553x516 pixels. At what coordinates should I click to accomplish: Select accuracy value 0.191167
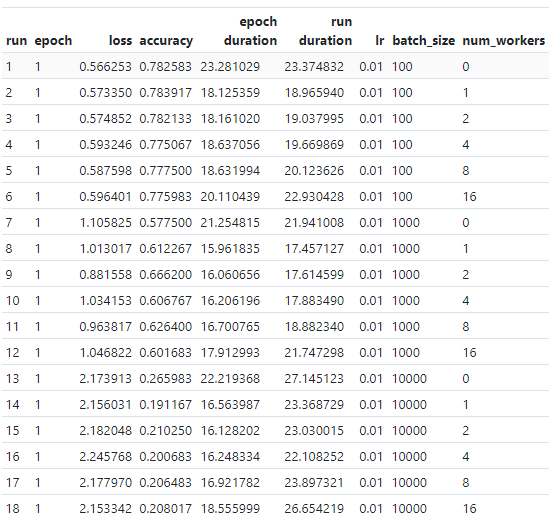coord(165,405)
